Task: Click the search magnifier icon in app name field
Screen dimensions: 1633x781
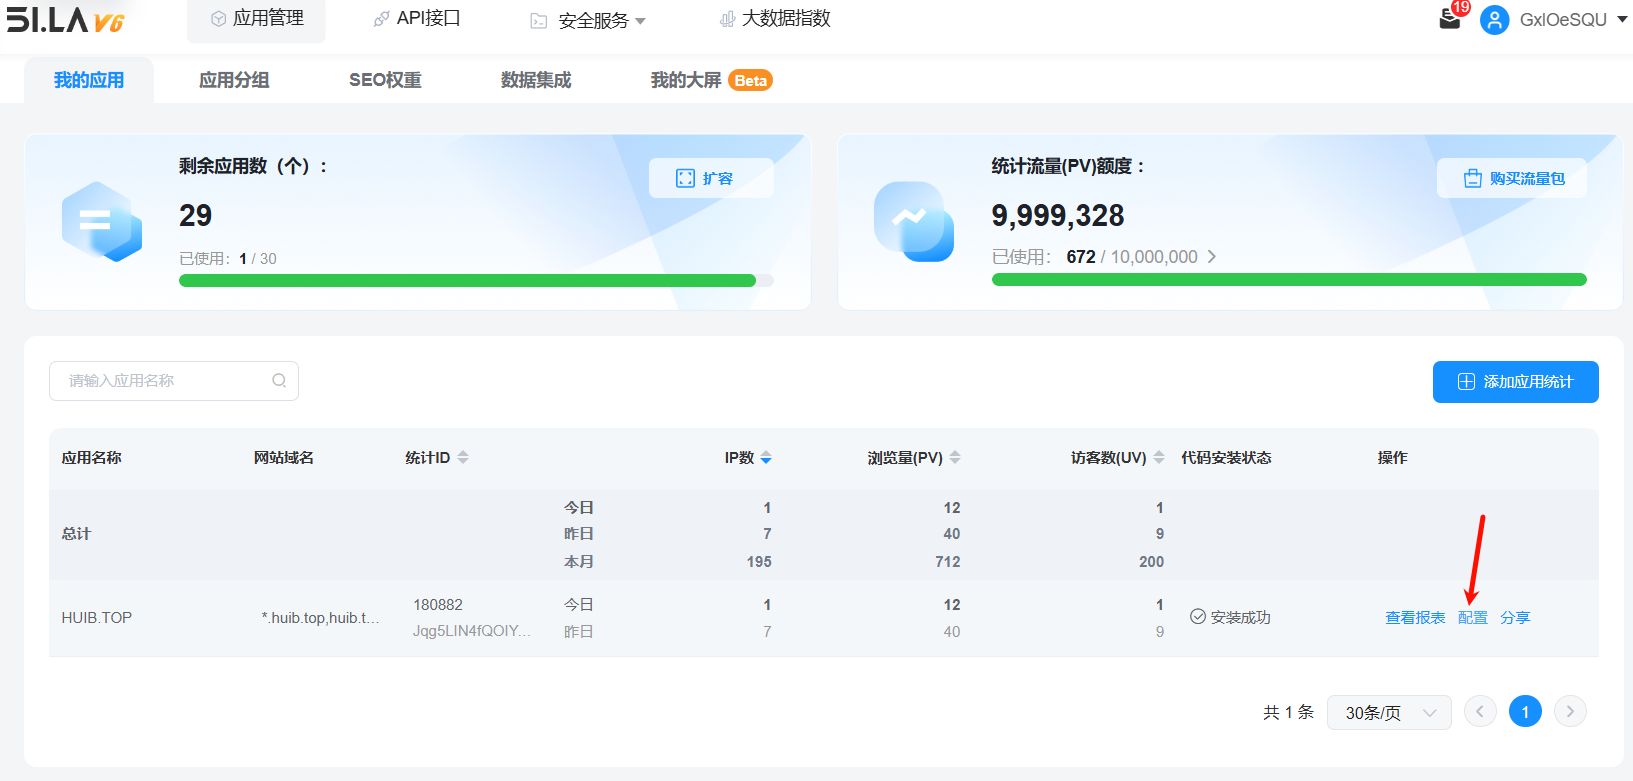Action: coord(279,381)
